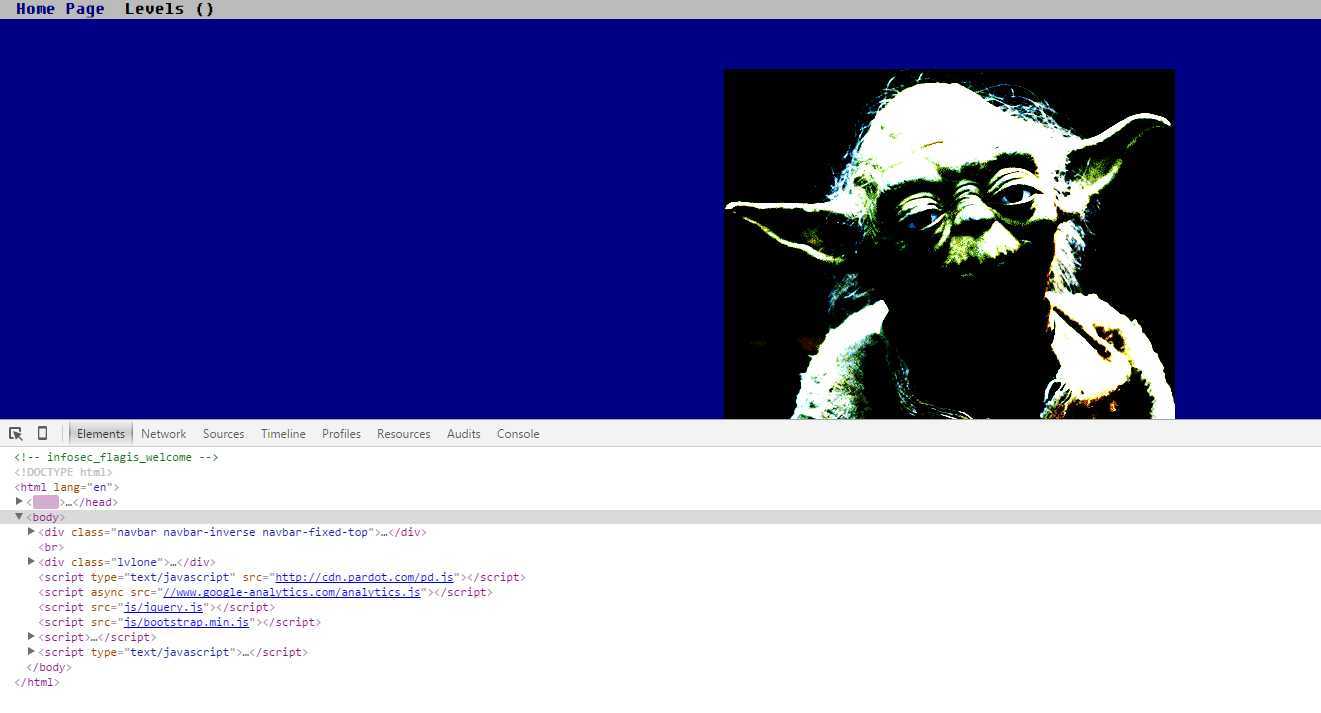Toggle the device mode phone icon

tap(42, 434)
